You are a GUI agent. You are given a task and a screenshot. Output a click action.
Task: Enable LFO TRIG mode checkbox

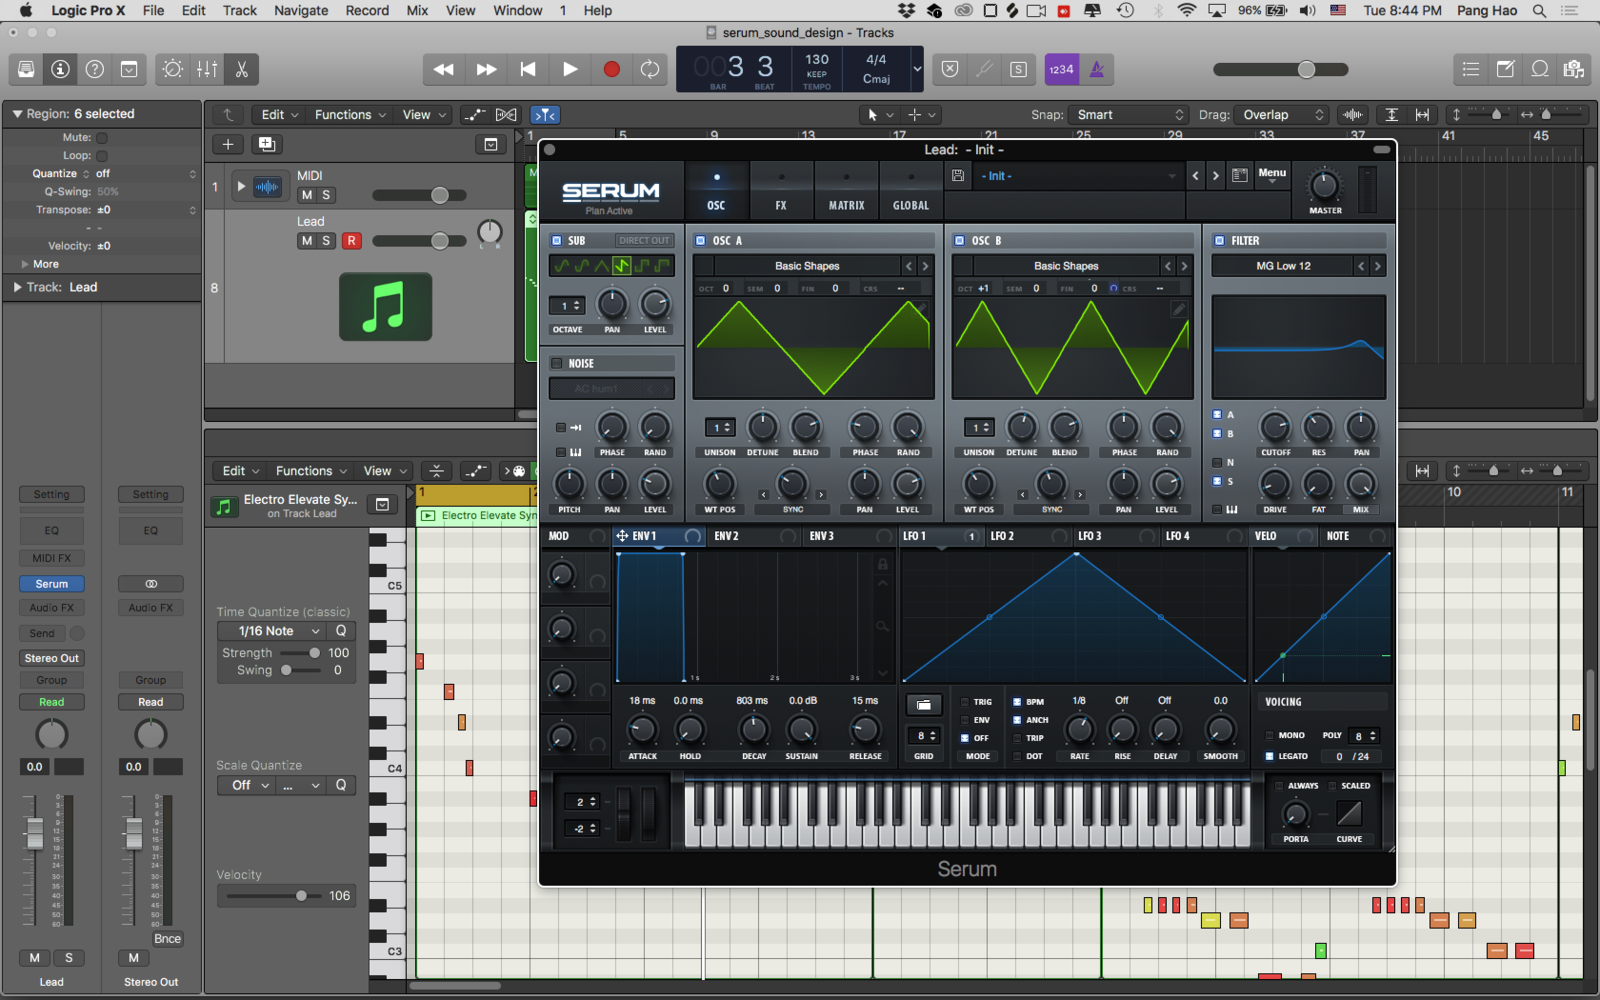(x=964, y=702)
